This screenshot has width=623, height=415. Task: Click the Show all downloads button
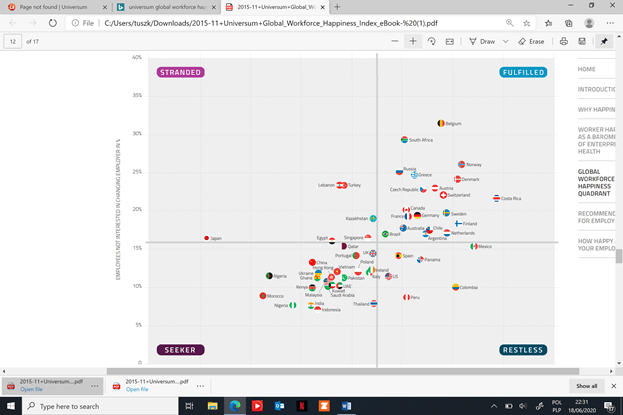point(586,385)
